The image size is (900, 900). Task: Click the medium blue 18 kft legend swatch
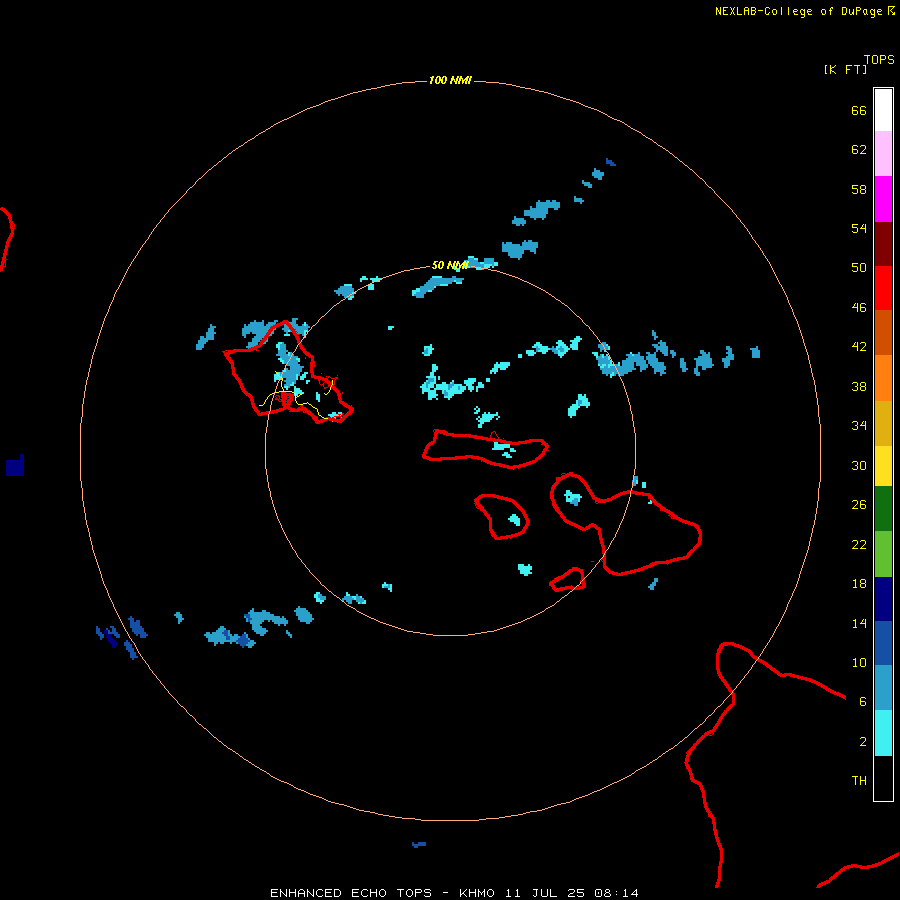pos(883,643)
